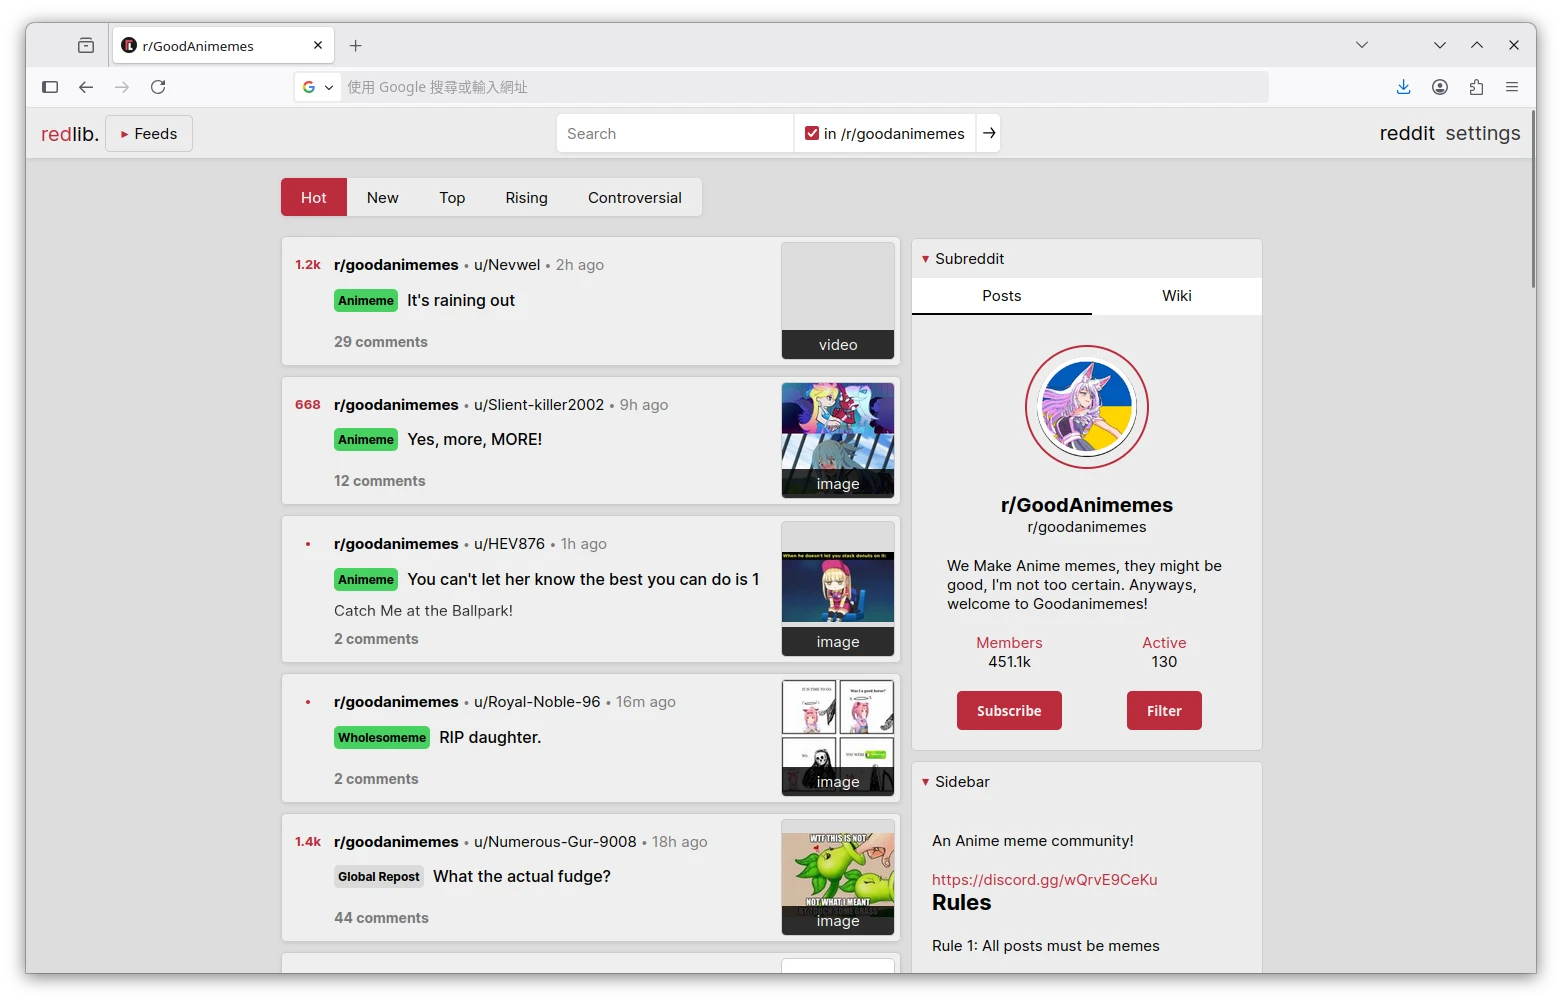Open the Wiki tab in Subreddit panel

pyautogui.click(x=1177, y=296)
